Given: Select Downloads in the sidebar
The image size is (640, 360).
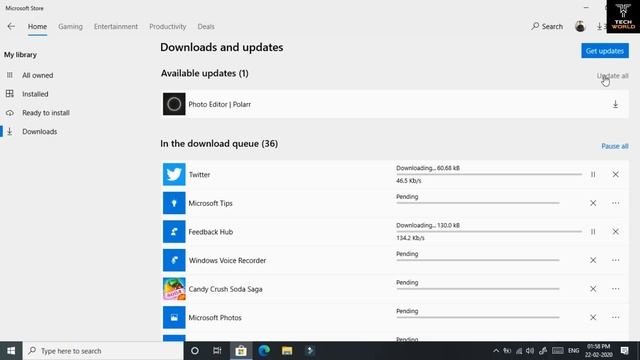Looking at the screenshot, I should 40,131.
